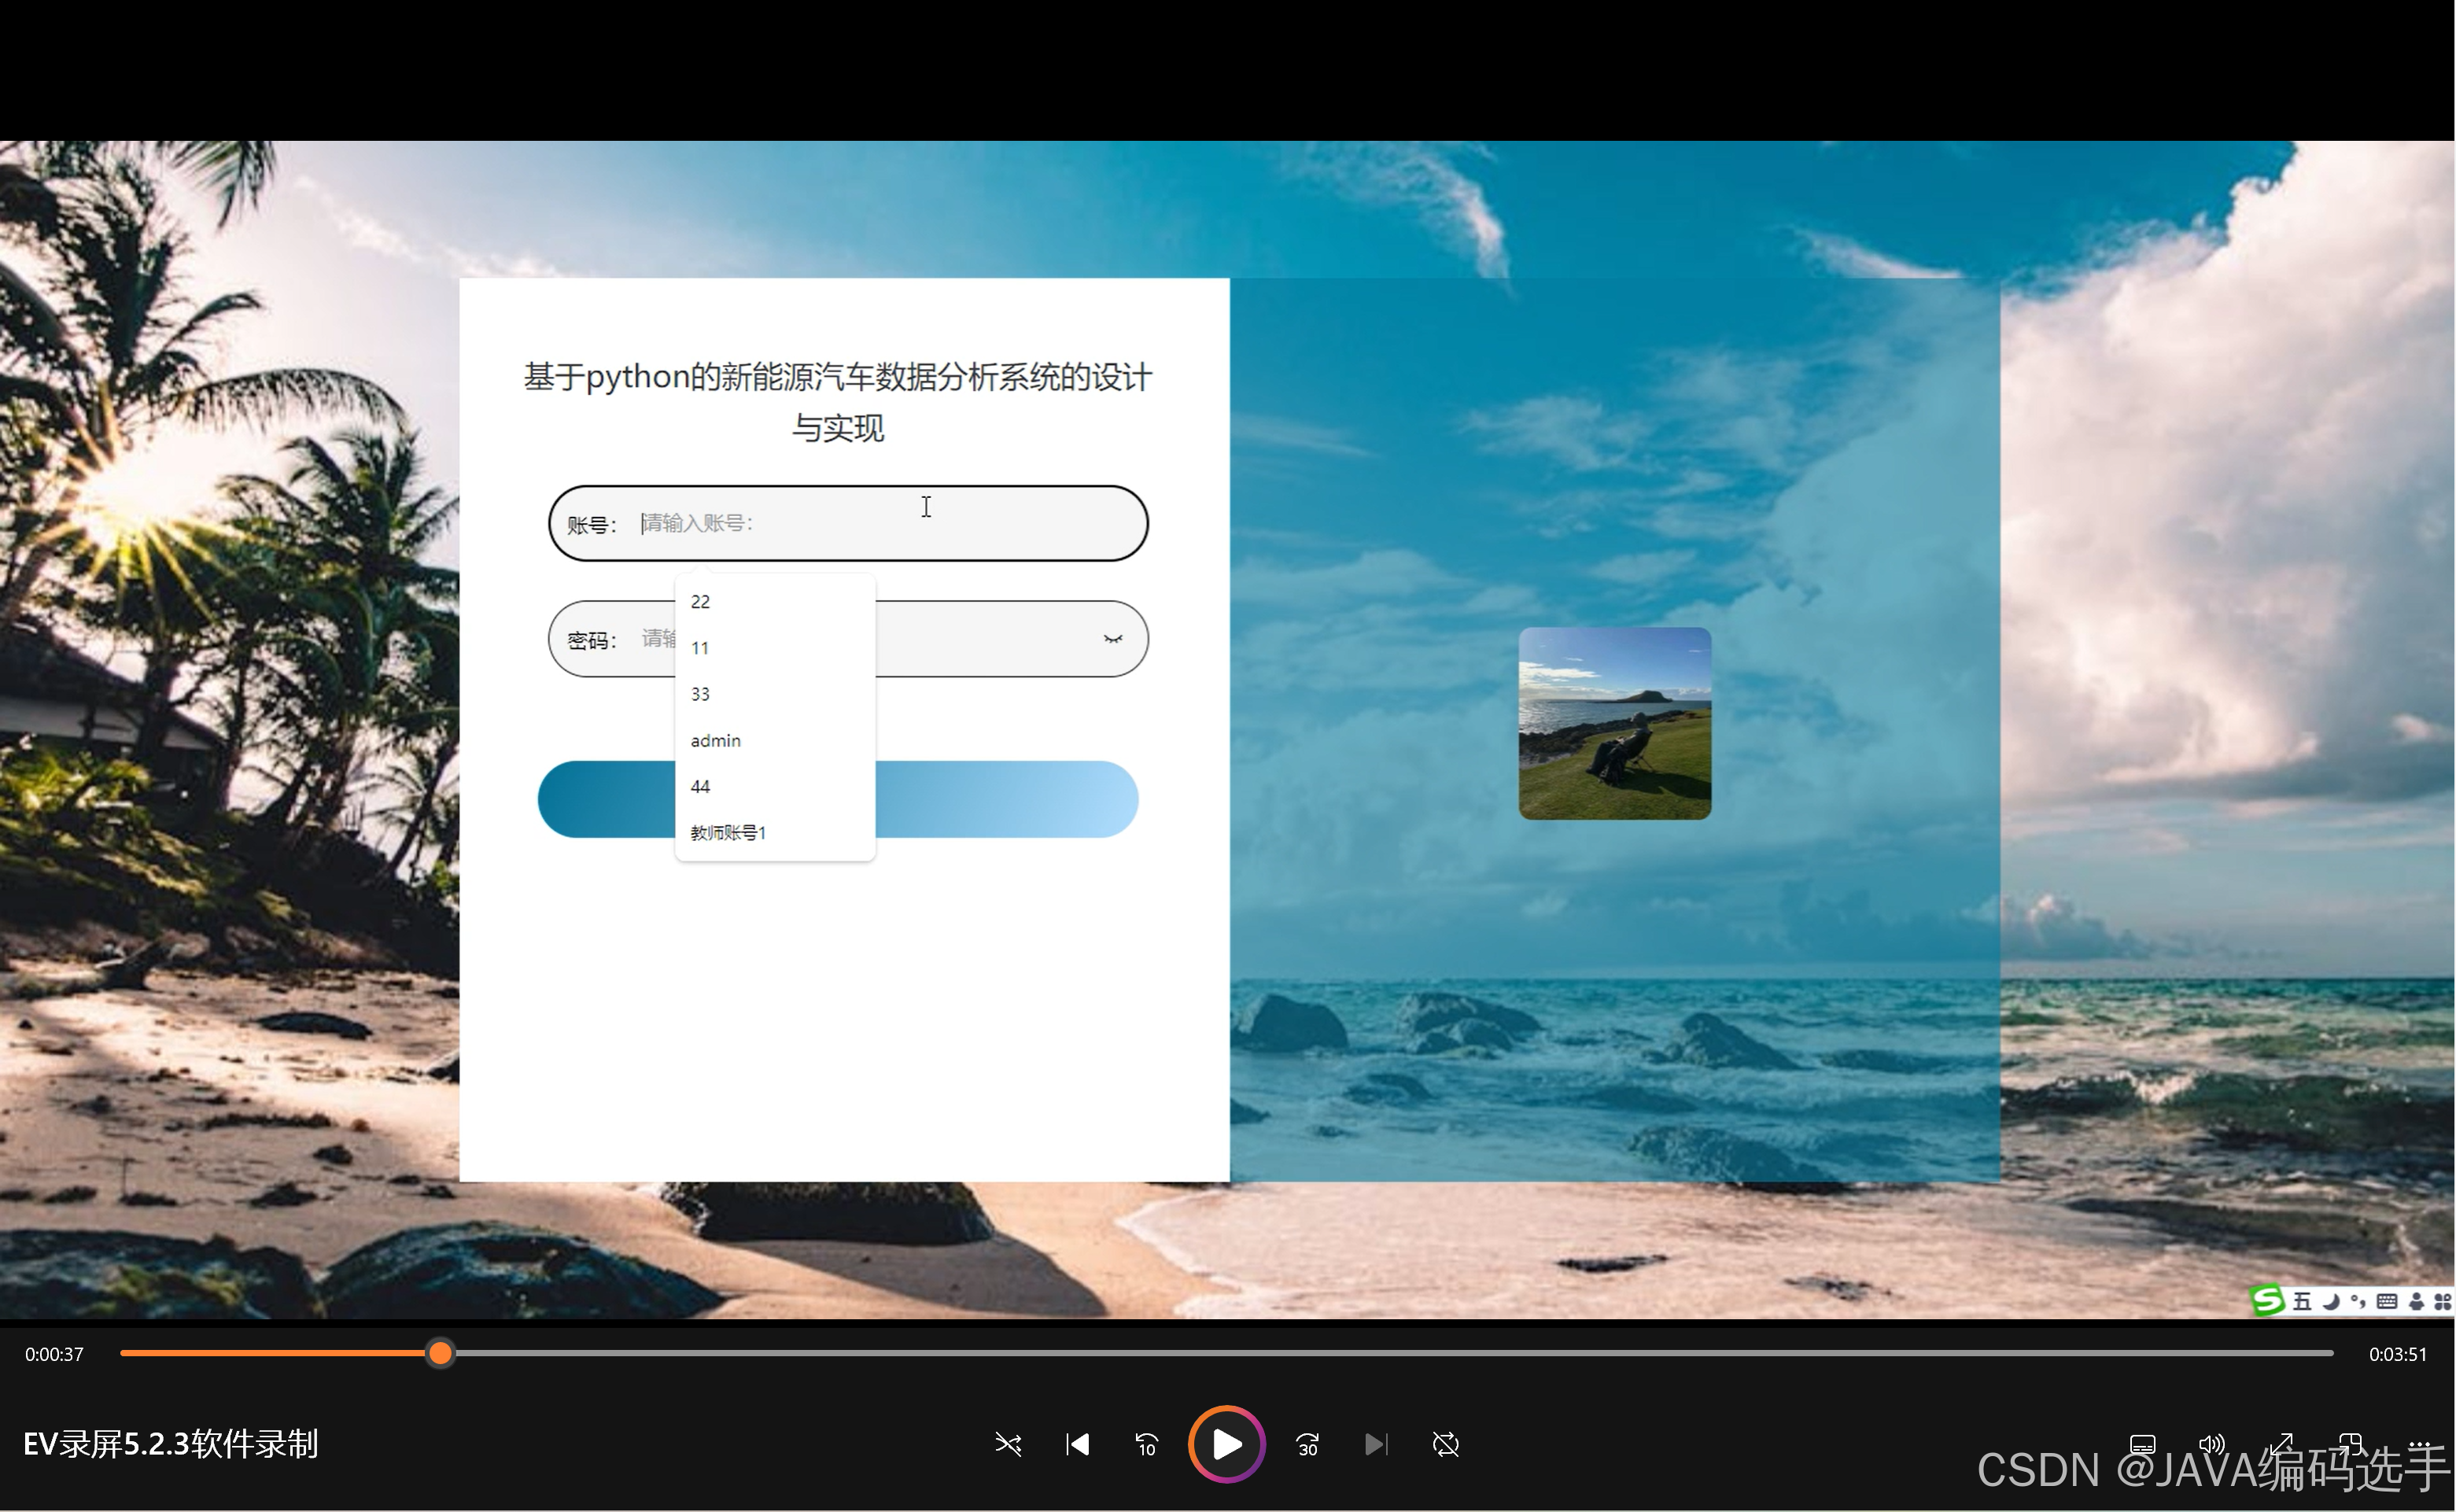Click the 0:00:37 elapsed time
Screen dimensions: 2456x1512
[x=54, y=1354]
